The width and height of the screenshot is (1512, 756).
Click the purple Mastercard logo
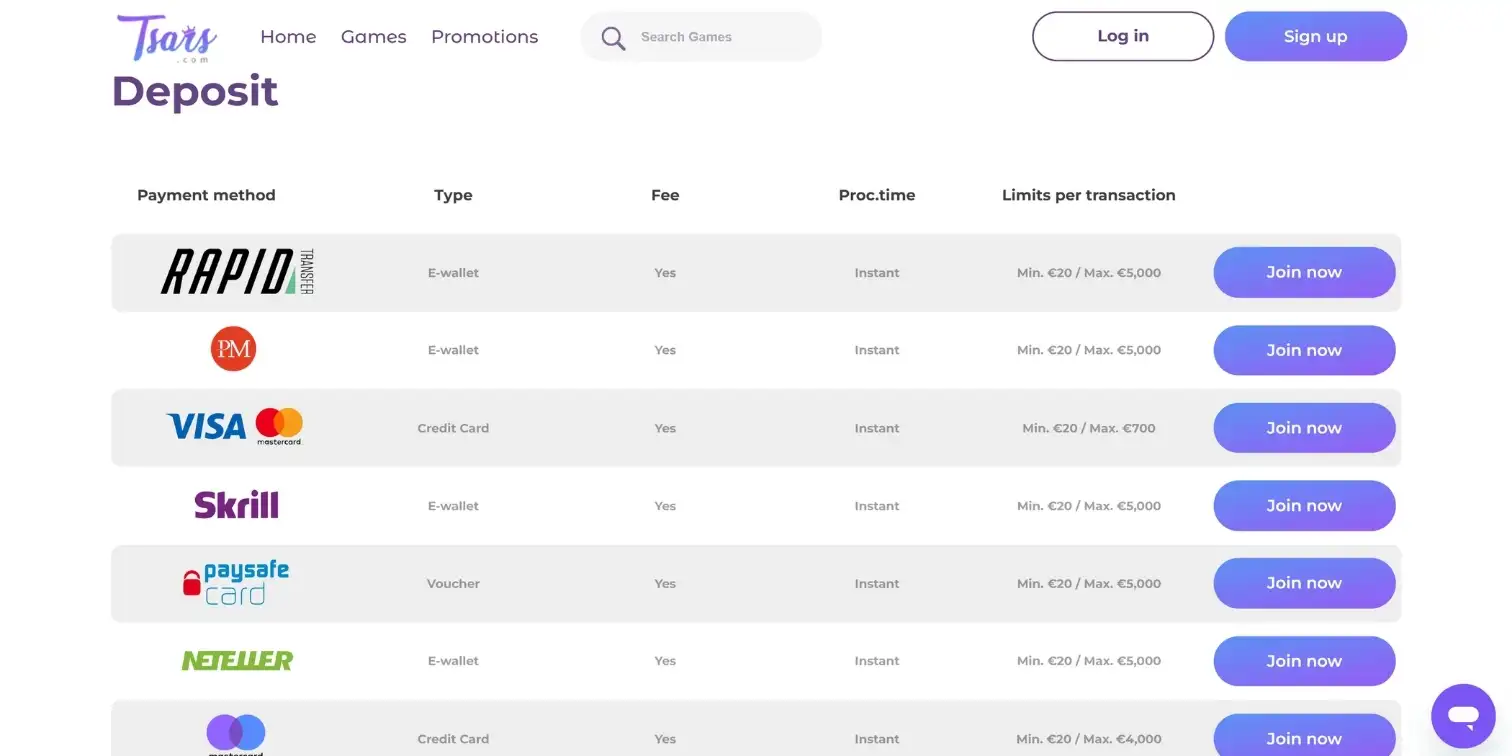[x=236, y=735]
